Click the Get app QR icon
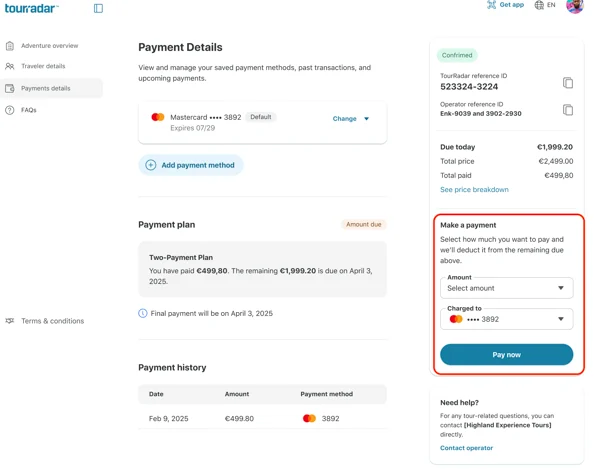 [491, 5]
